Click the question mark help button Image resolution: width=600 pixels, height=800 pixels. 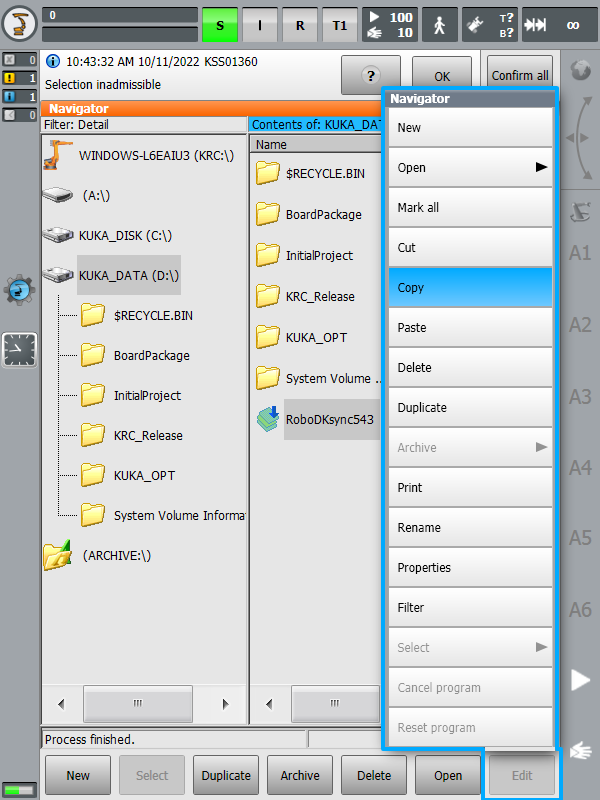[370, 76]
